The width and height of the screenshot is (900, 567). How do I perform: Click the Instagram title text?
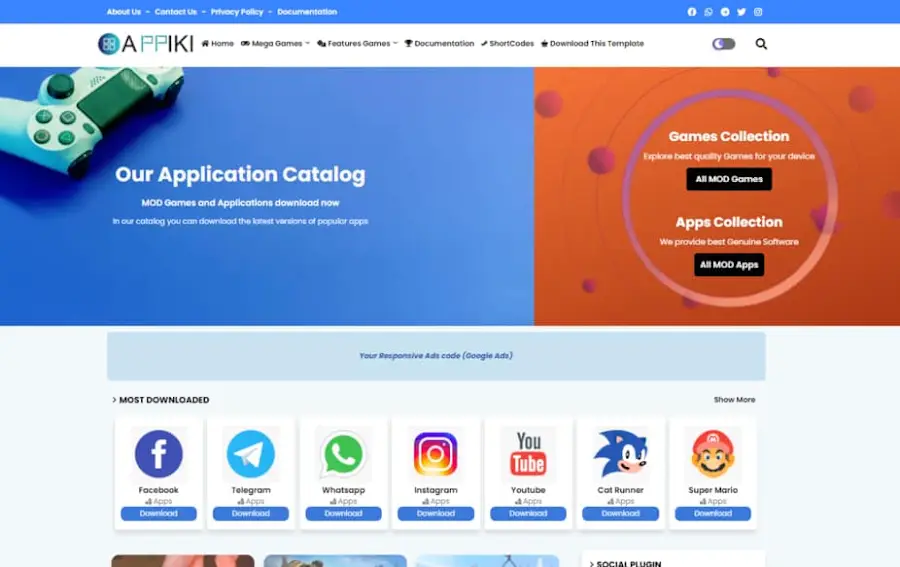(436, 490)
